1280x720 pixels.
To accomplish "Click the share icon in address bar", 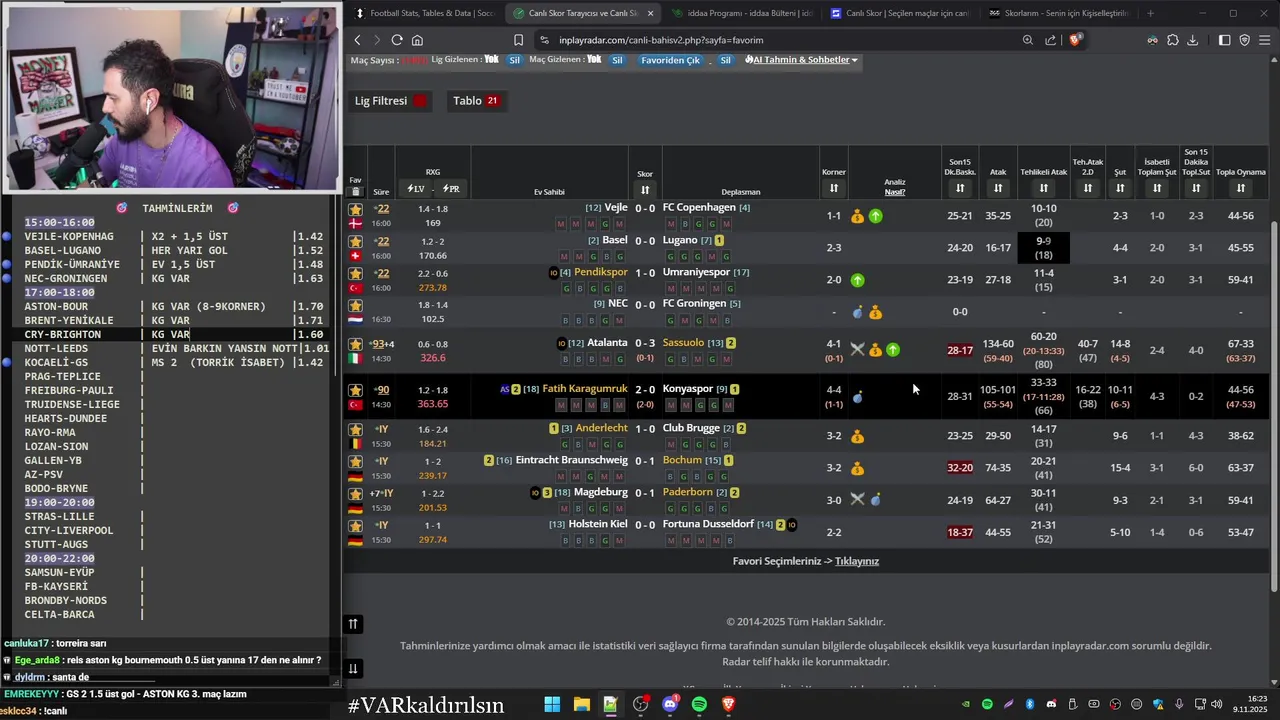I will coord(1051,40).
